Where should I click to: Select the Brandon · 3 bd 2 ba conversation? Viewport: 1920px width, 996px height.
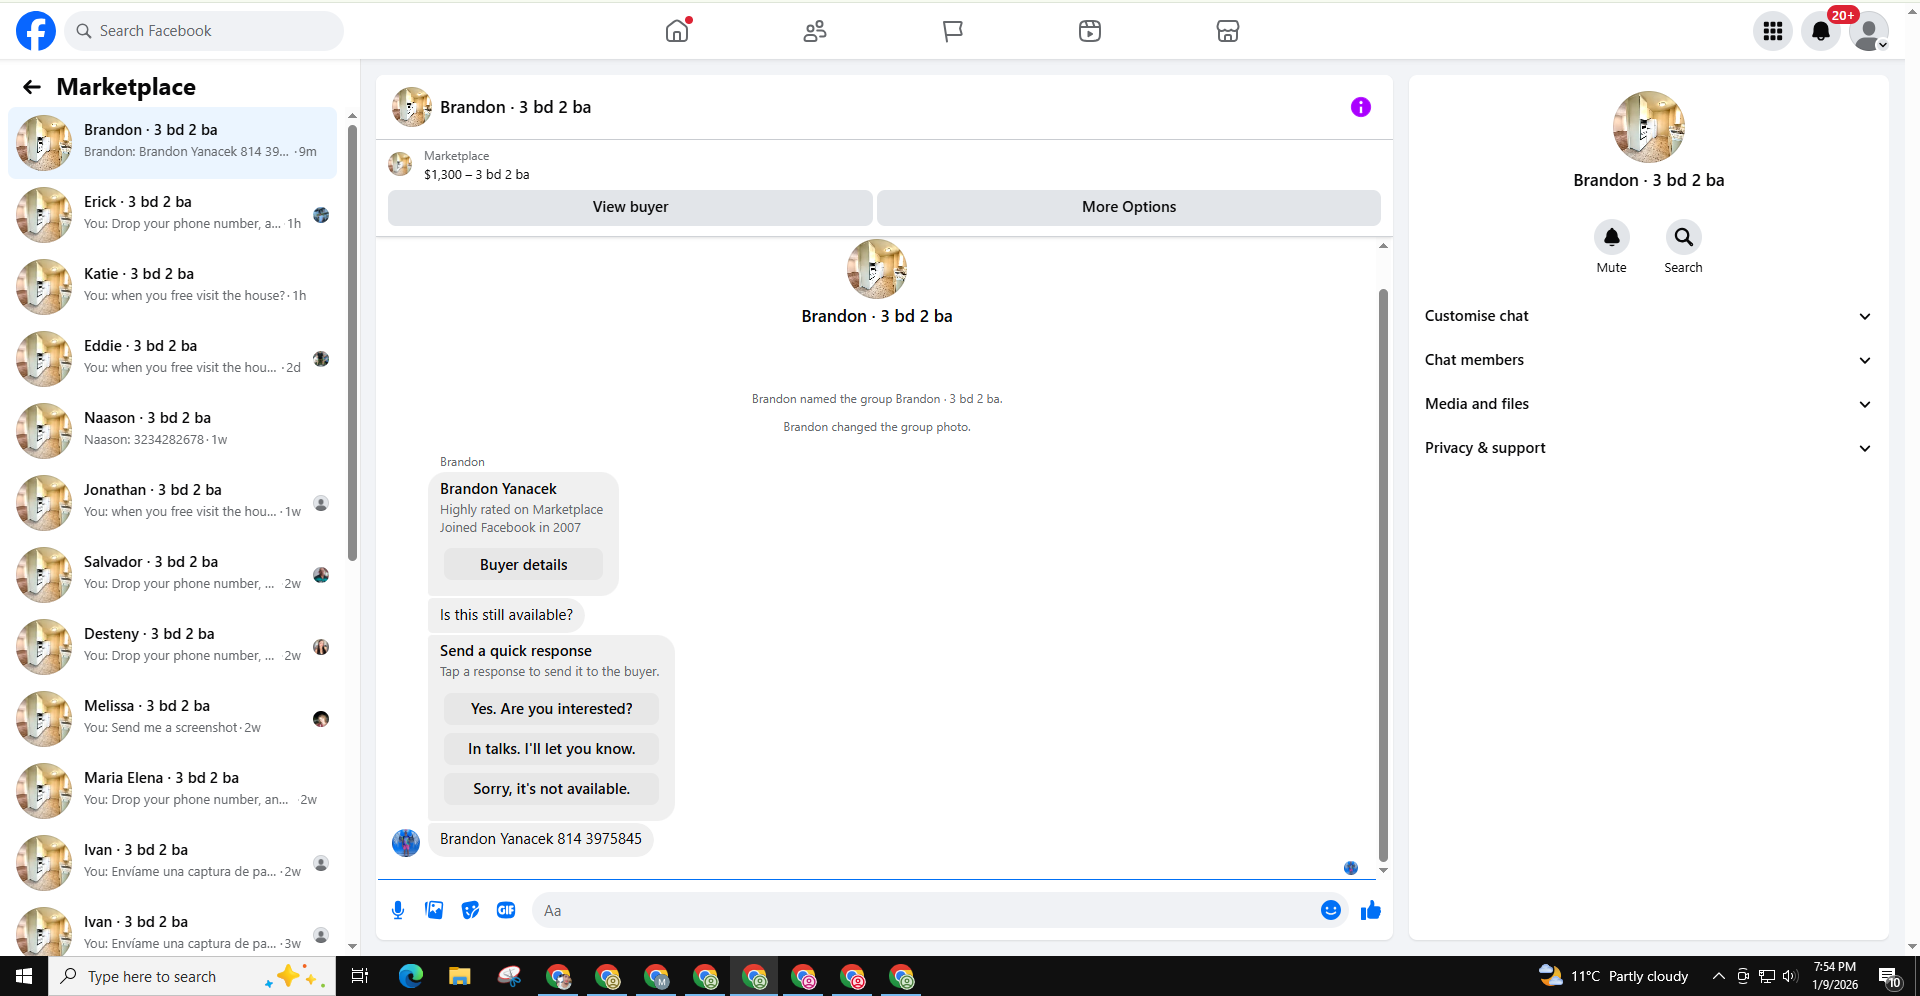[173, 143]
